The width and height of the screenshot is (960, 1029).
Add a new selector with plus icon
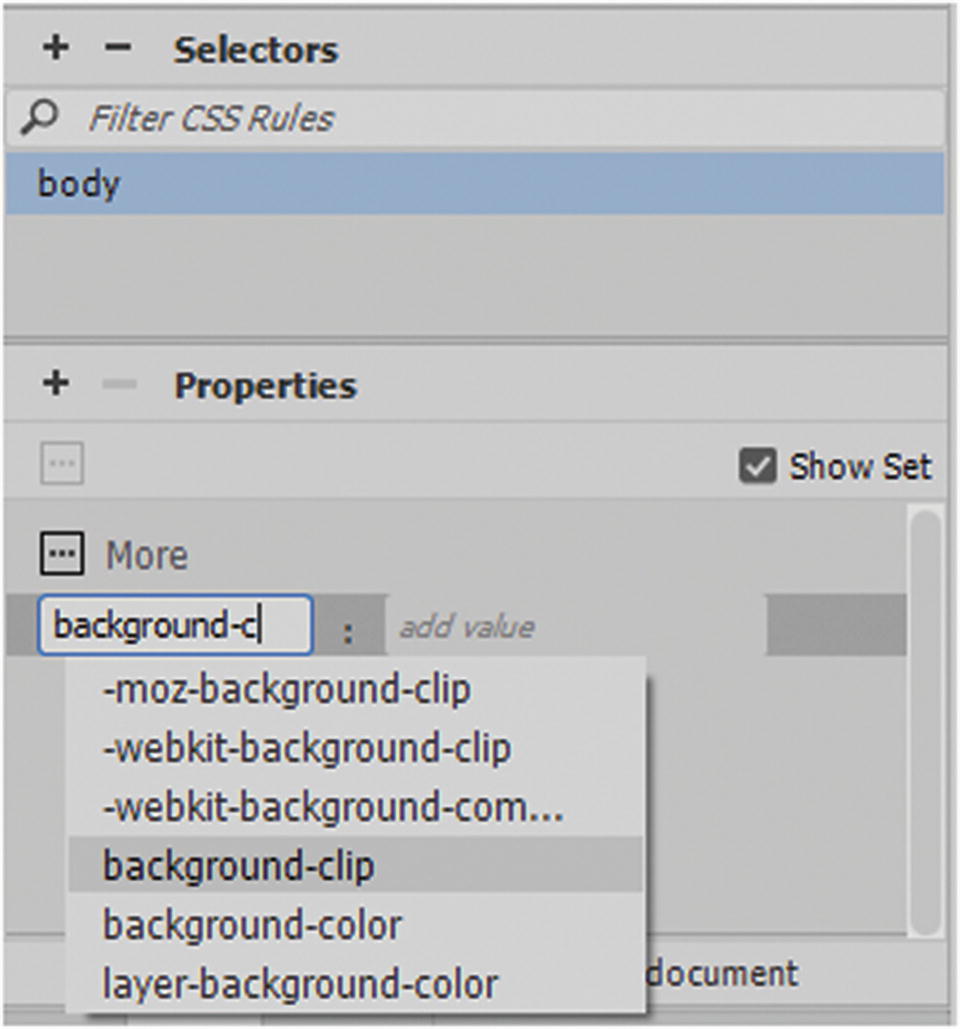[x=56, y=48]
